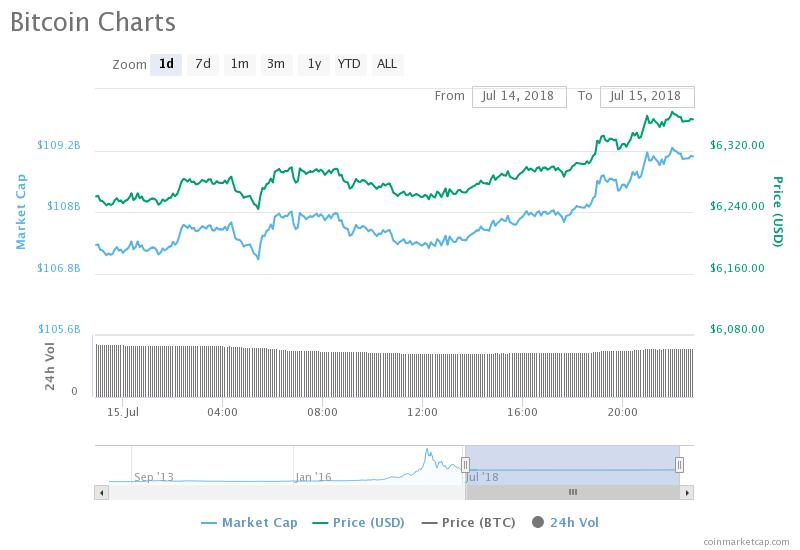
Task: Click the coinmarketcap.com credit link
Action: tap(746, 541)
